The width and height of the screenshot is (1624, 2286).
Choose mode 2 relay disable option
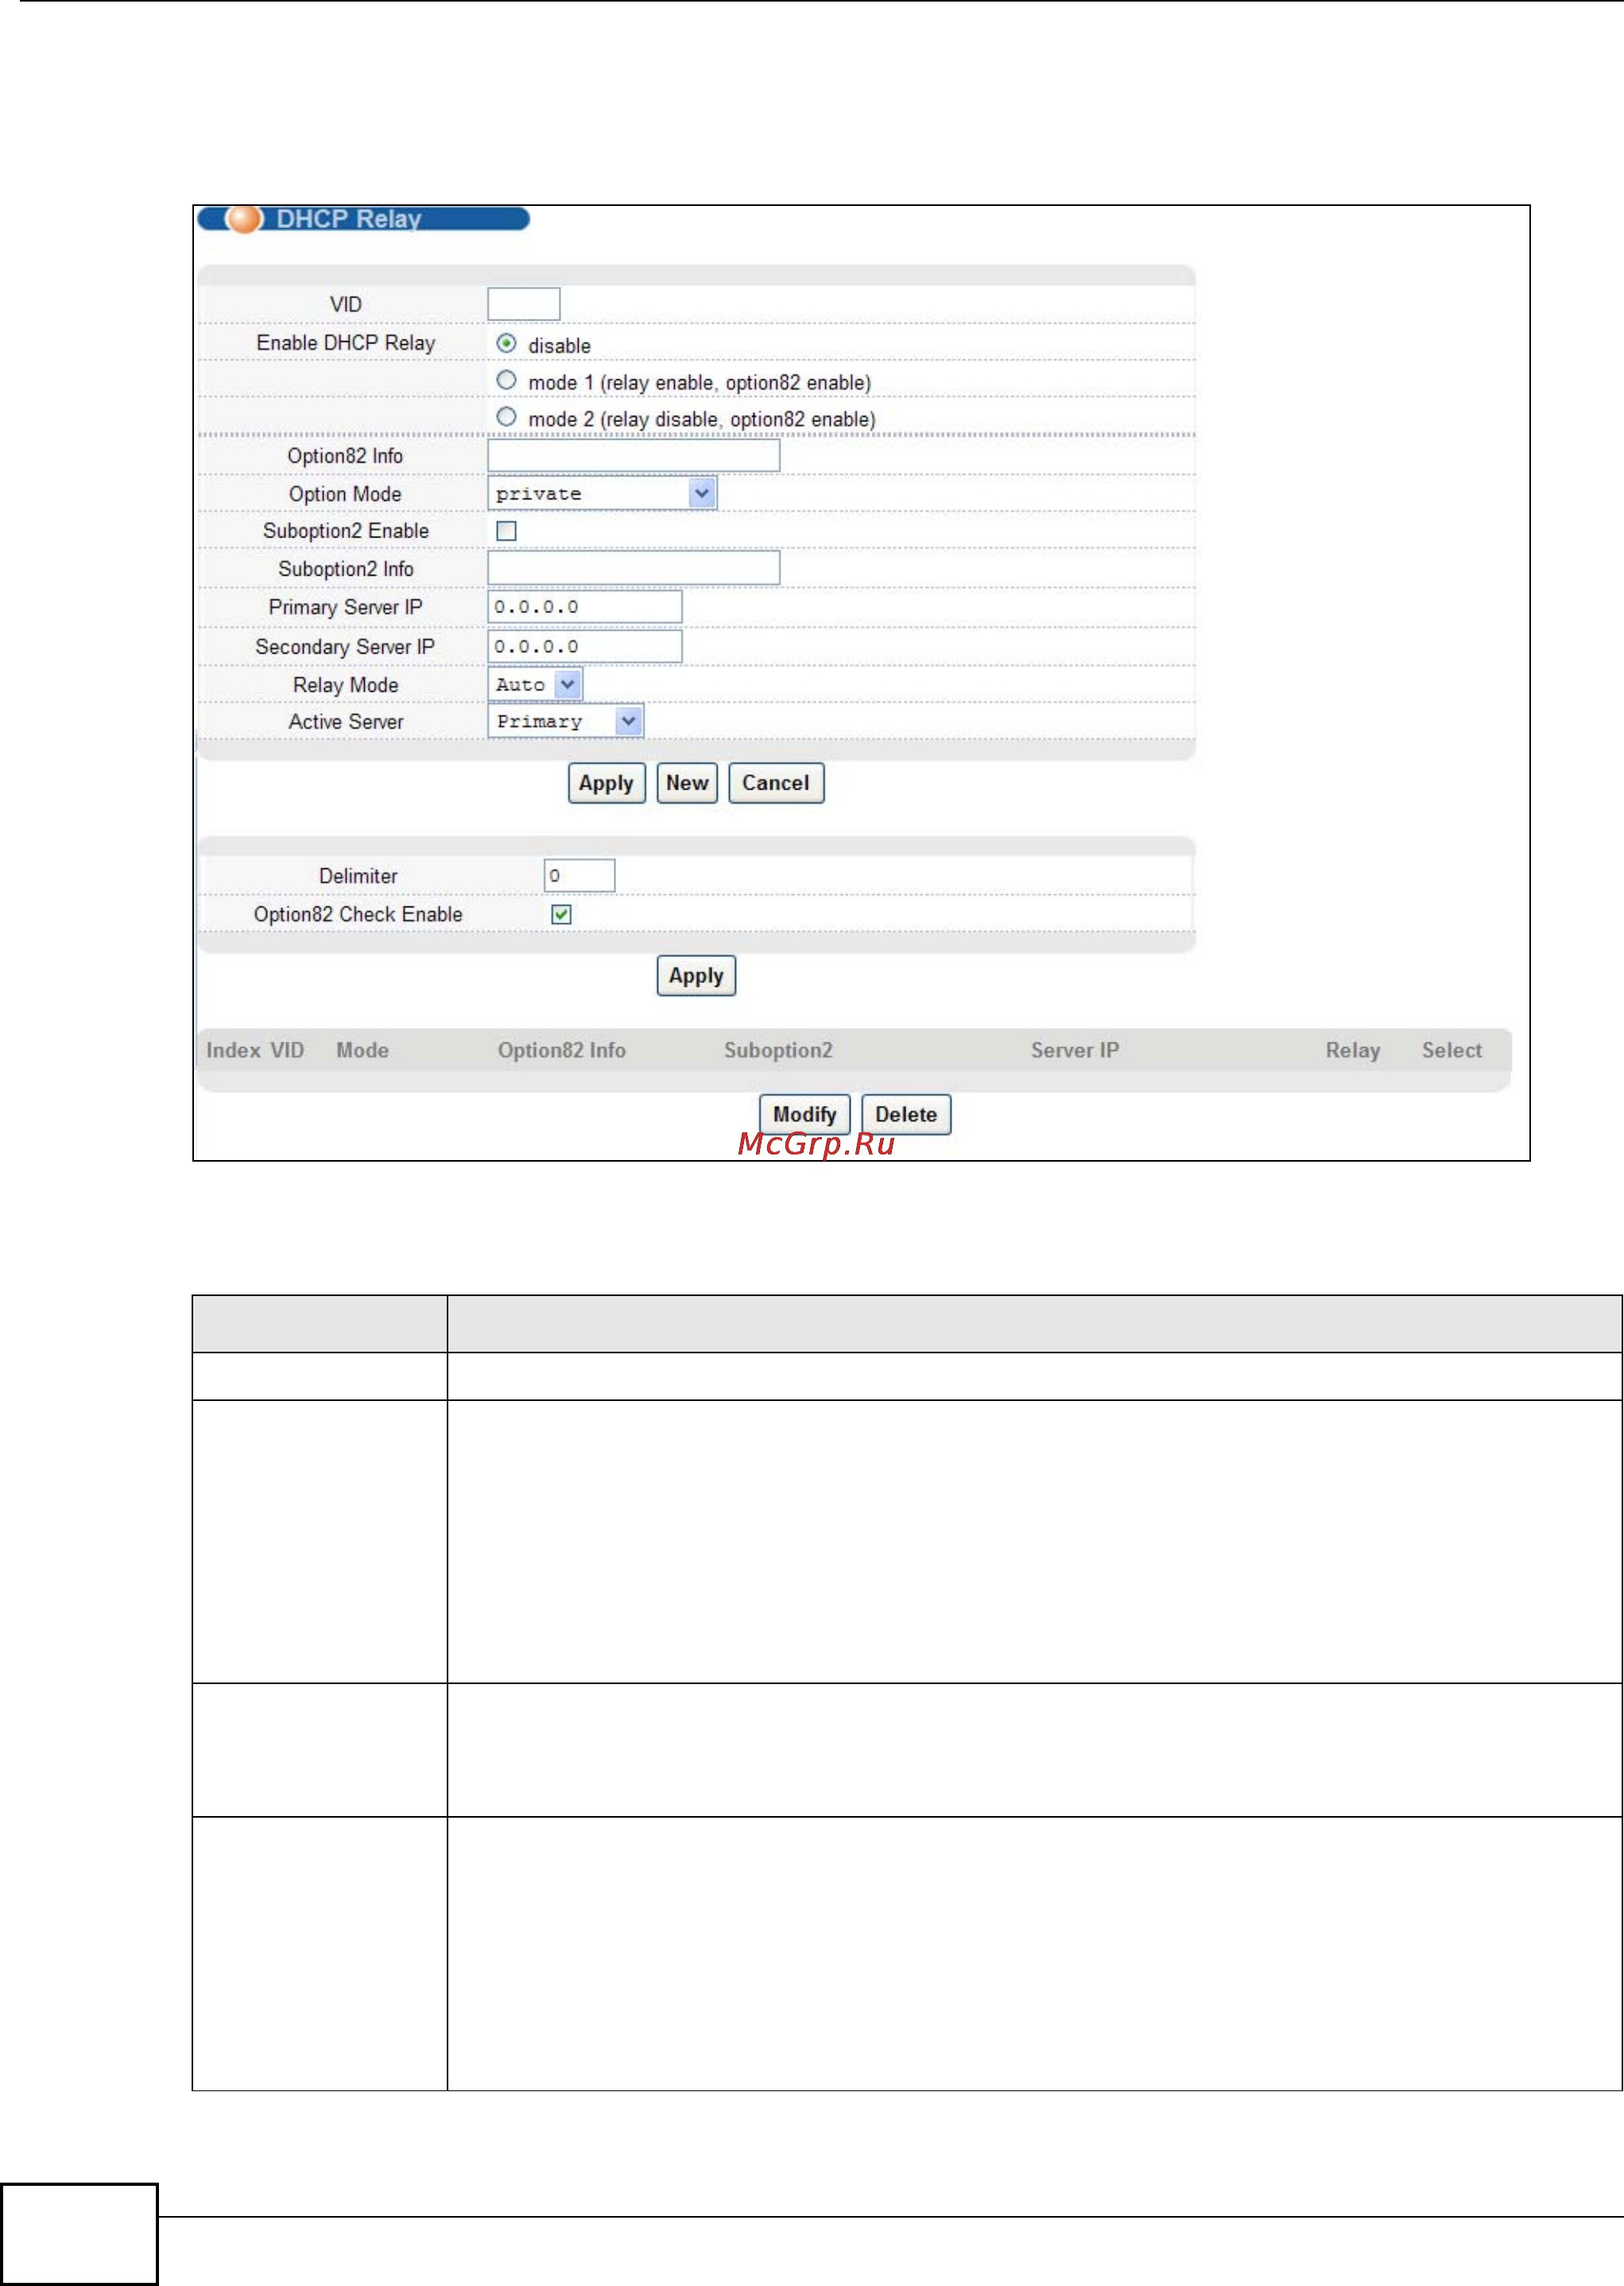506,417
